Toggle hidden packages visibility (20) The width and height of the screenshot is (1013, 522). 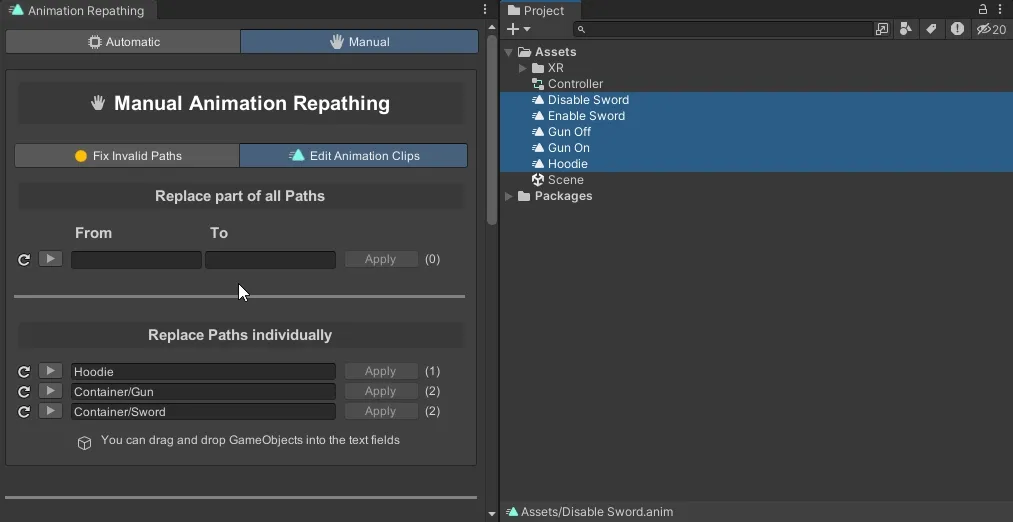tap(991, 29)
